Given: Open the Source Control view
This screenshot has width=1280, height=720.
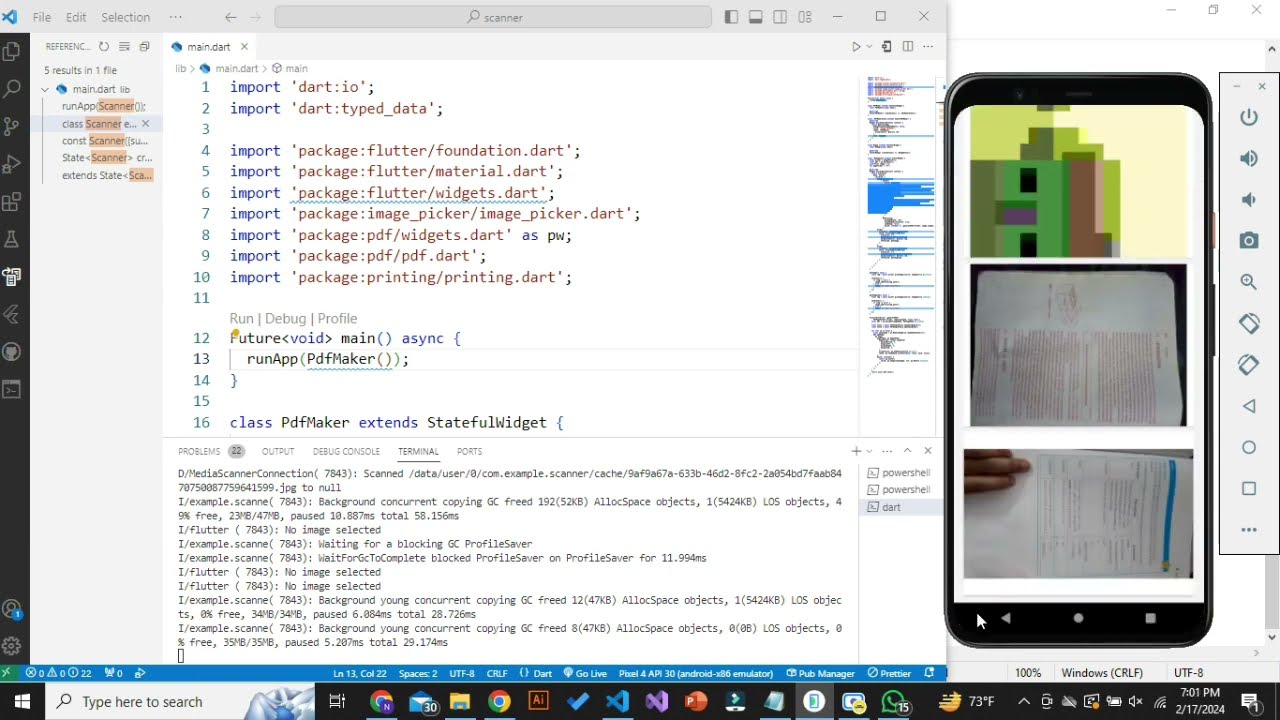Looking at the screenshot, I should click(12, 126).
